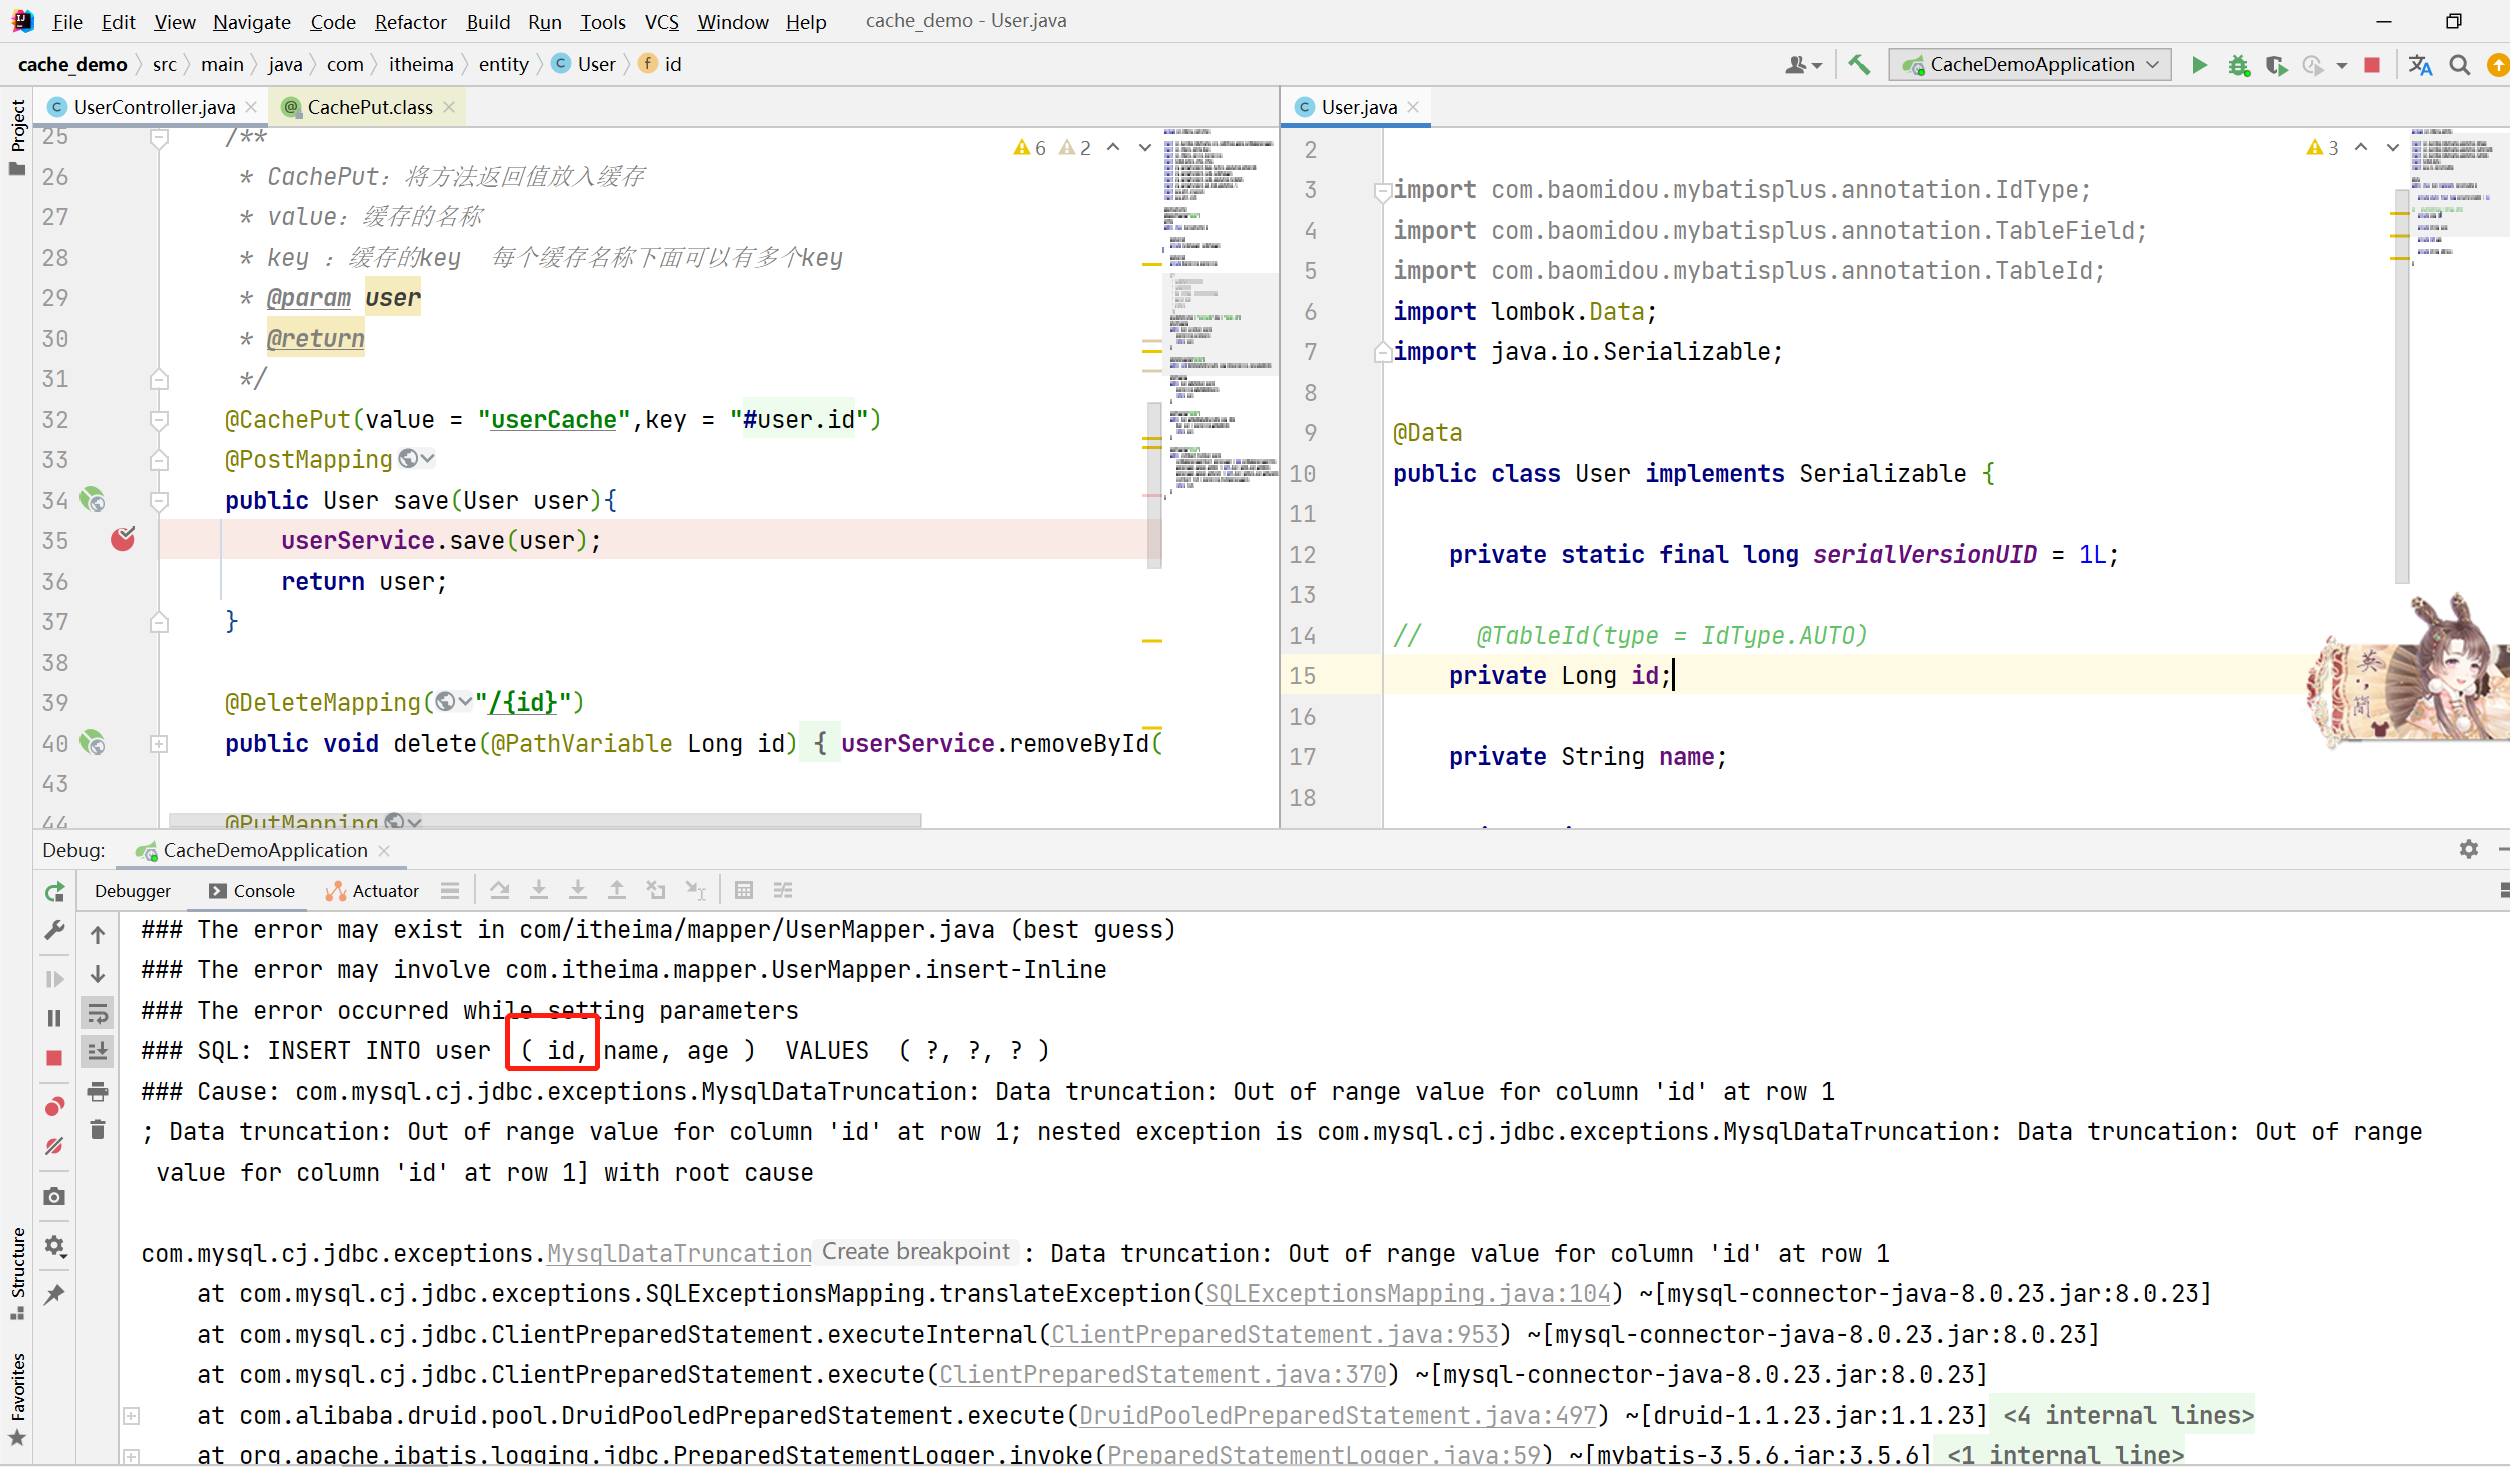Viewport: 2510px width, 1467px height.
Task: Click the Build project hammer icon
Action: [x=1858, y=65]
